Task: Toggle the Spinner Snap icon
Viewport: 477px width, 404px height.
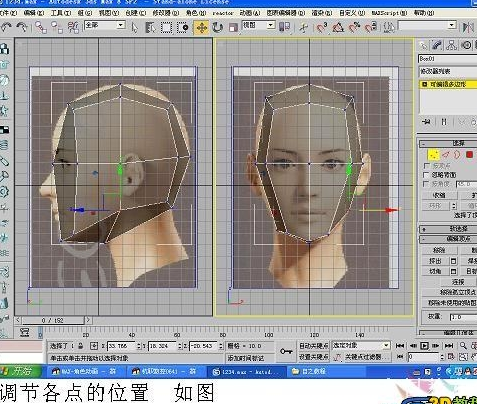Action: pos(371,27)
